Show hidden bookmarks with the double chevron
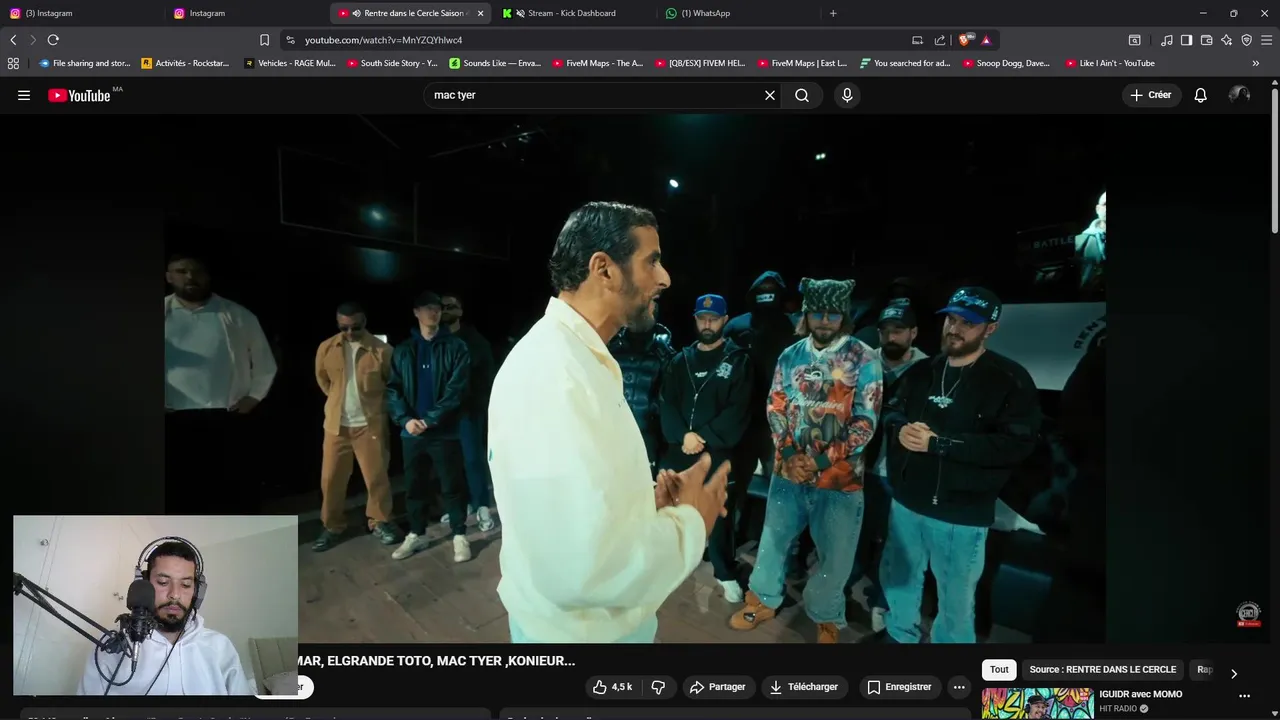1280x720 pixels. click(x=1256, y=63)
